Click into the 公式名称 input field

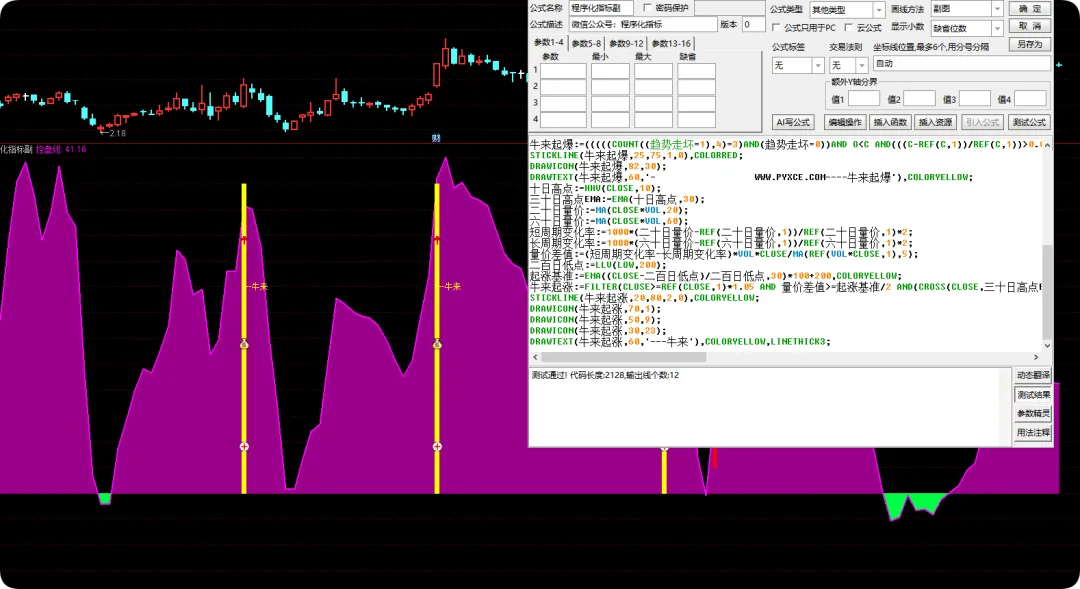(600, 8)
